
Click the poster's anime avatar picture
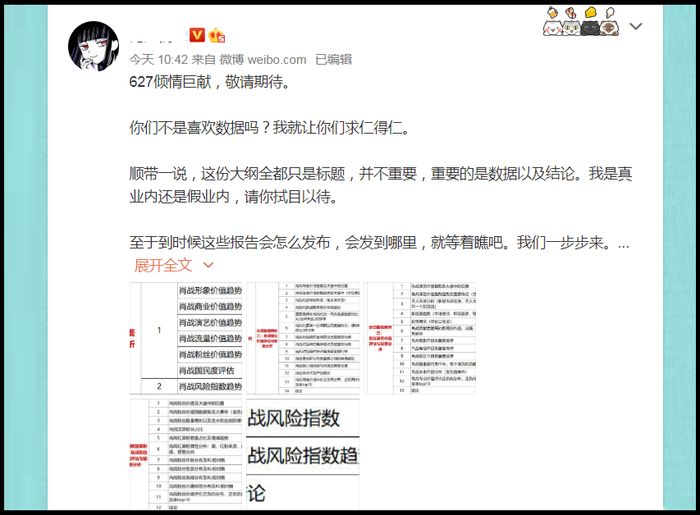[x=97, y=47]
